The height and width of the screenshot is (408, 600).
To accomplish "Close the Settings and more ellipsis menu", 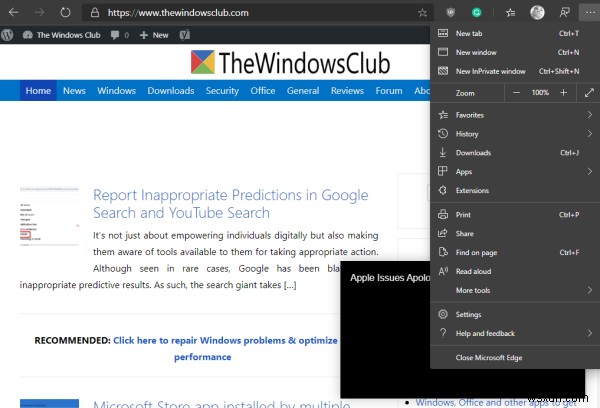I will 590,13.
